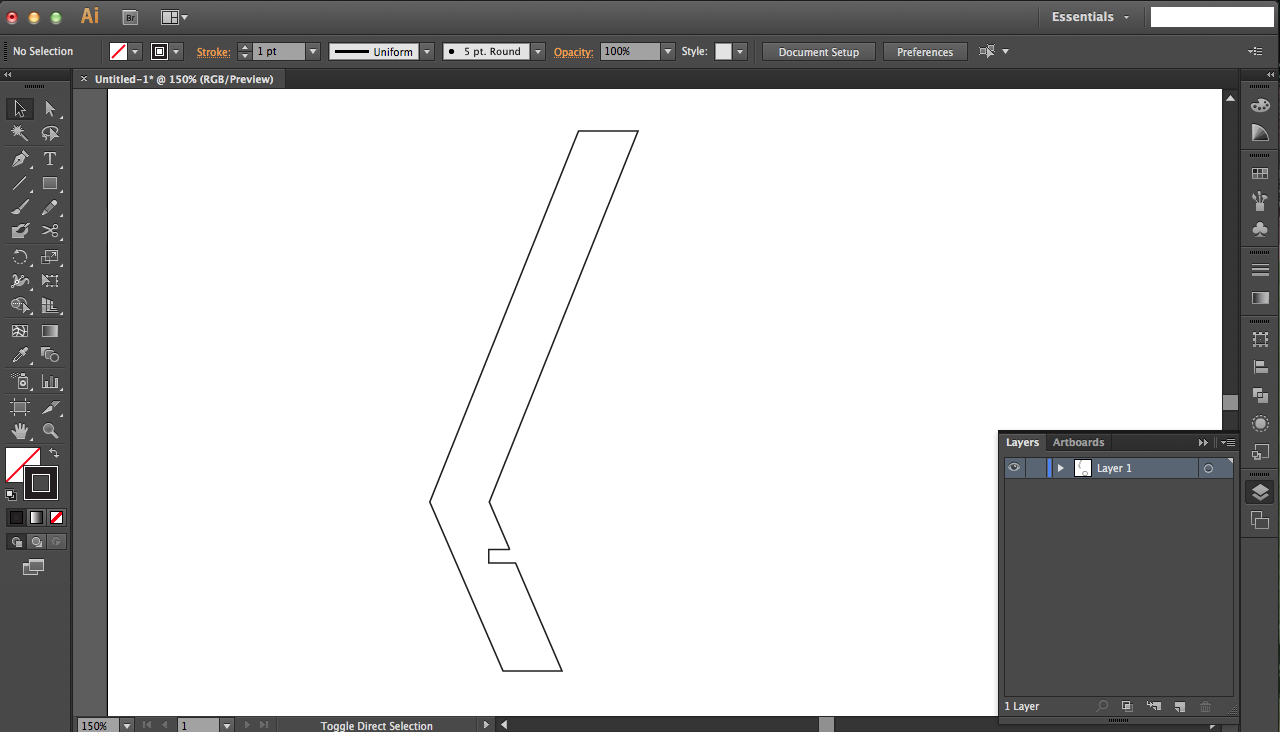Click the Layer 1 target circle

pyautogui.click(x=1208, y=468)
